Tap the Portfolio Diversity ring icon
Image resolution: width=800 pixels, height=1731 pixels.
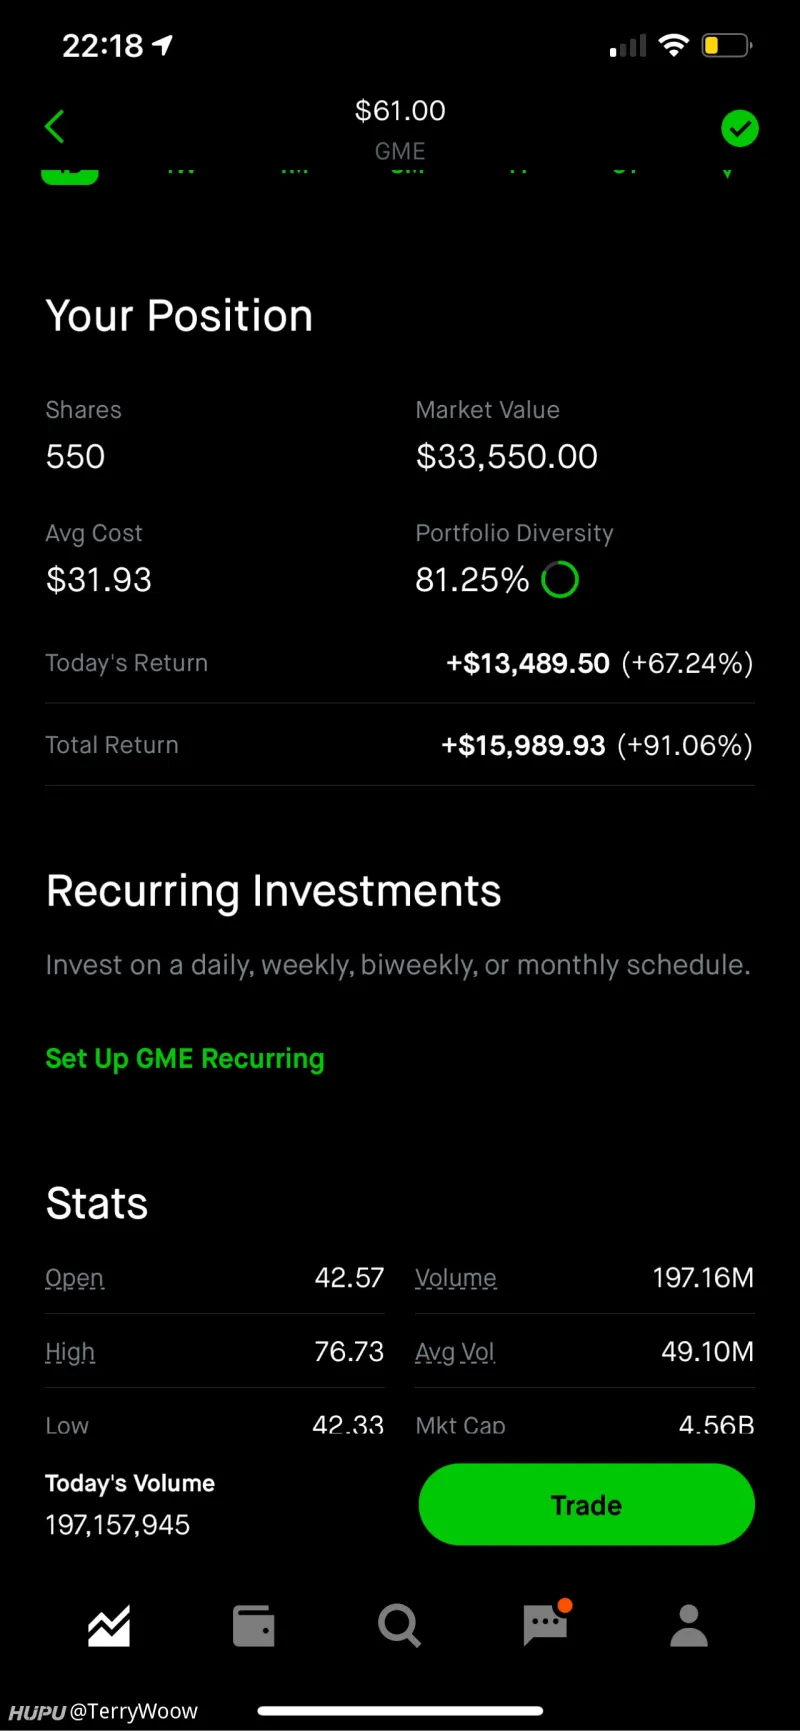point(560,580)
